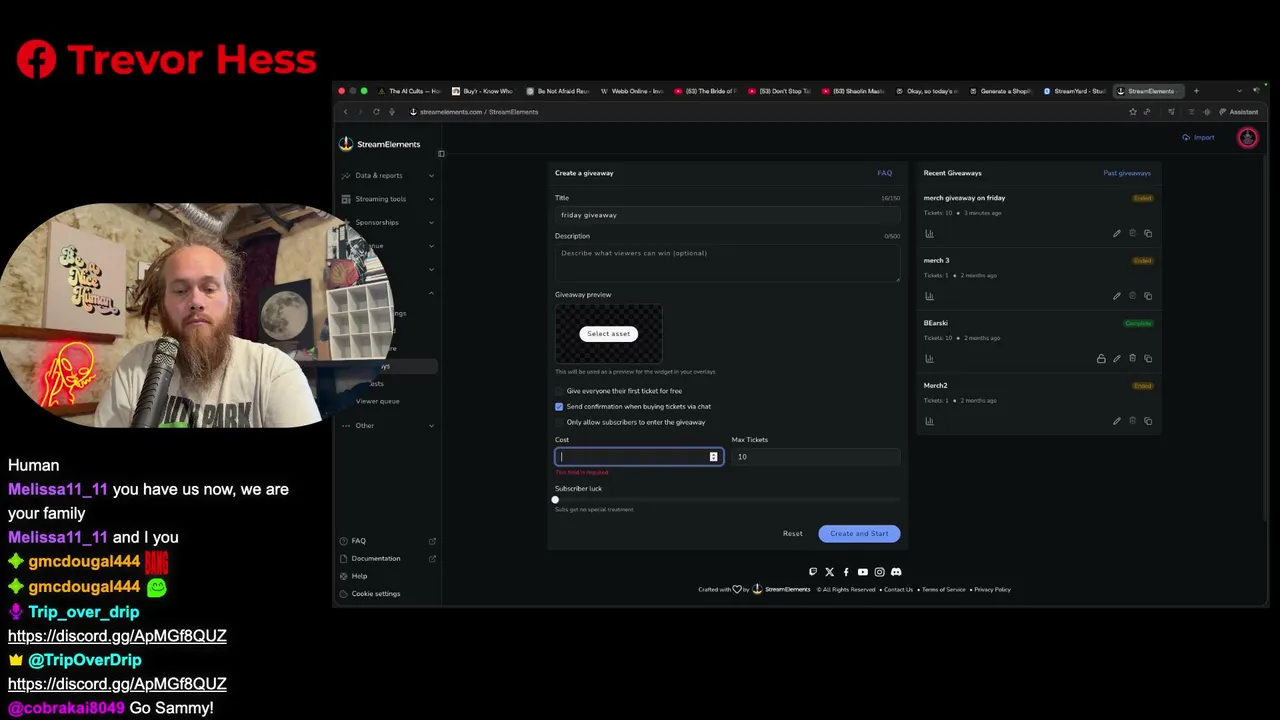Open a new browser tab

pos(1196,91)
